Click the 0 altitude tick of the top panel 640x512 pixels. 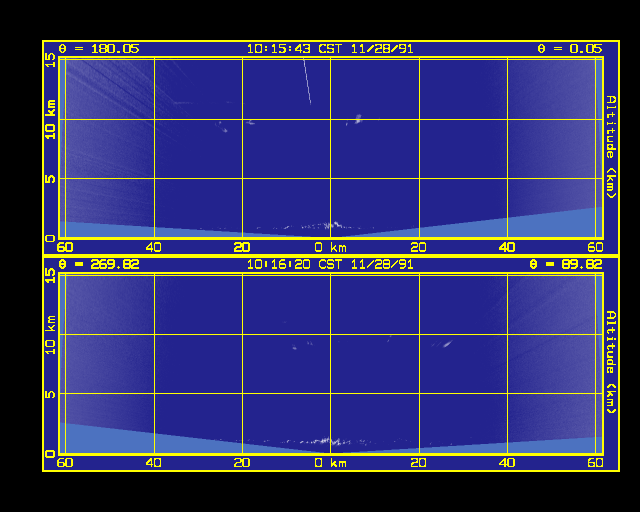point(50,238)
